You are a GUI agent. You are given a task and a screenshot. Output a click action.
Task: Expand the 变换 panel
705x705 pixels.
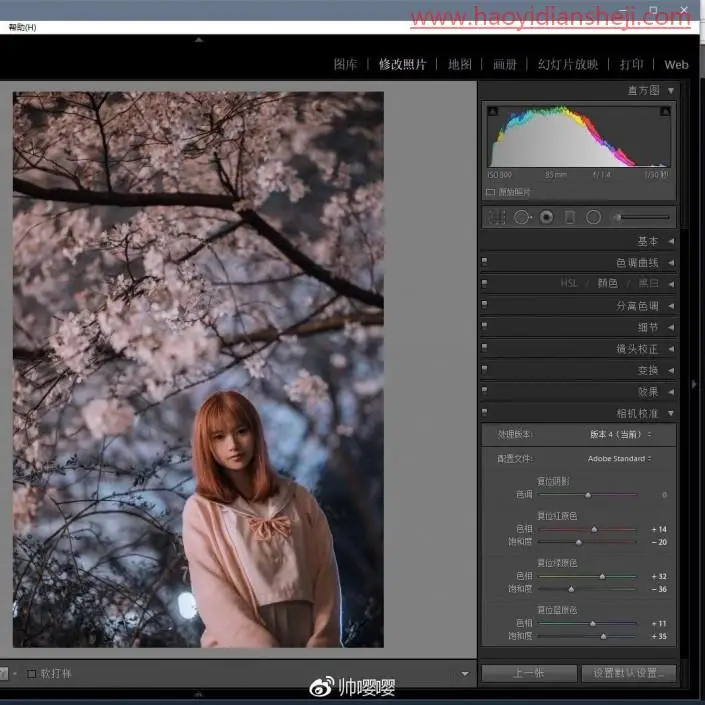point(671,370)
